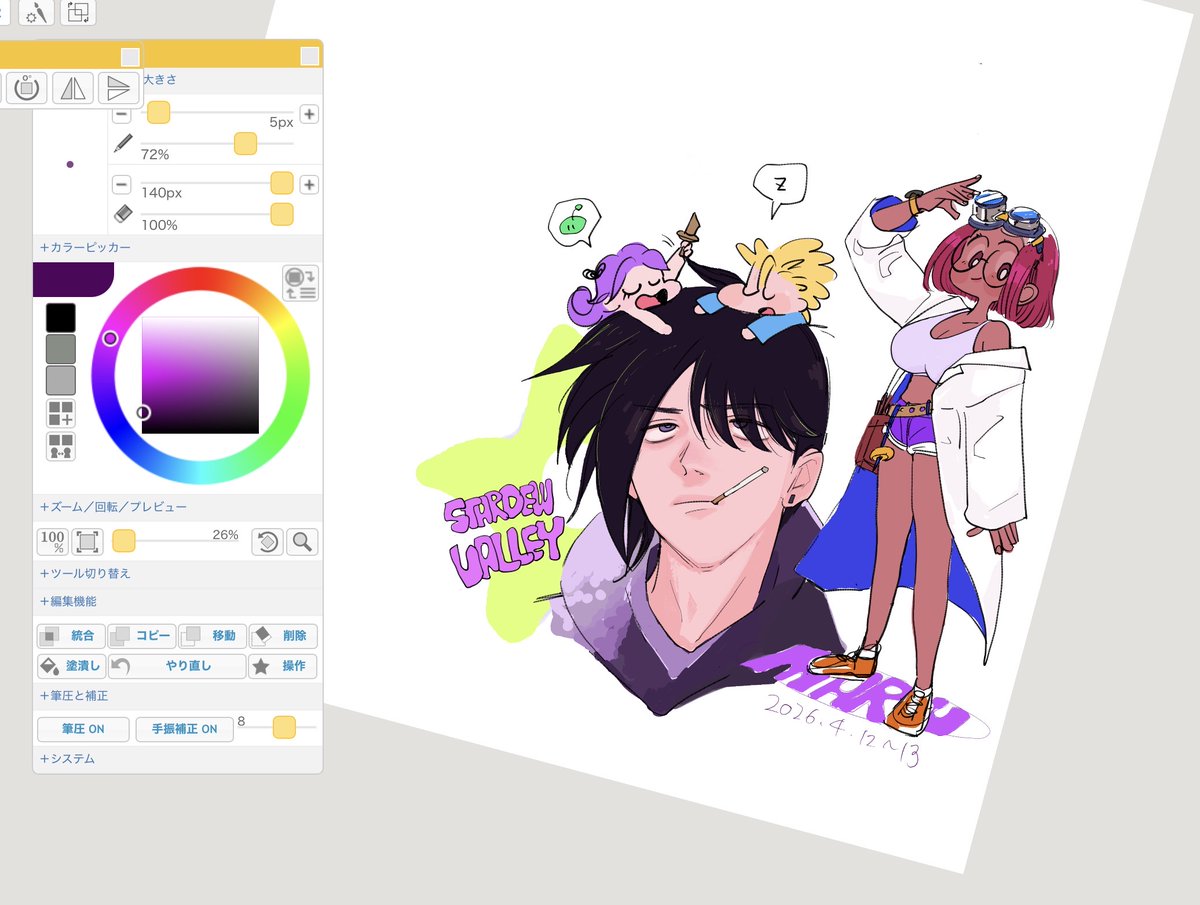Increase eraser size with plus button
This screenshot has height=905, width=1200.
(309, 184)
